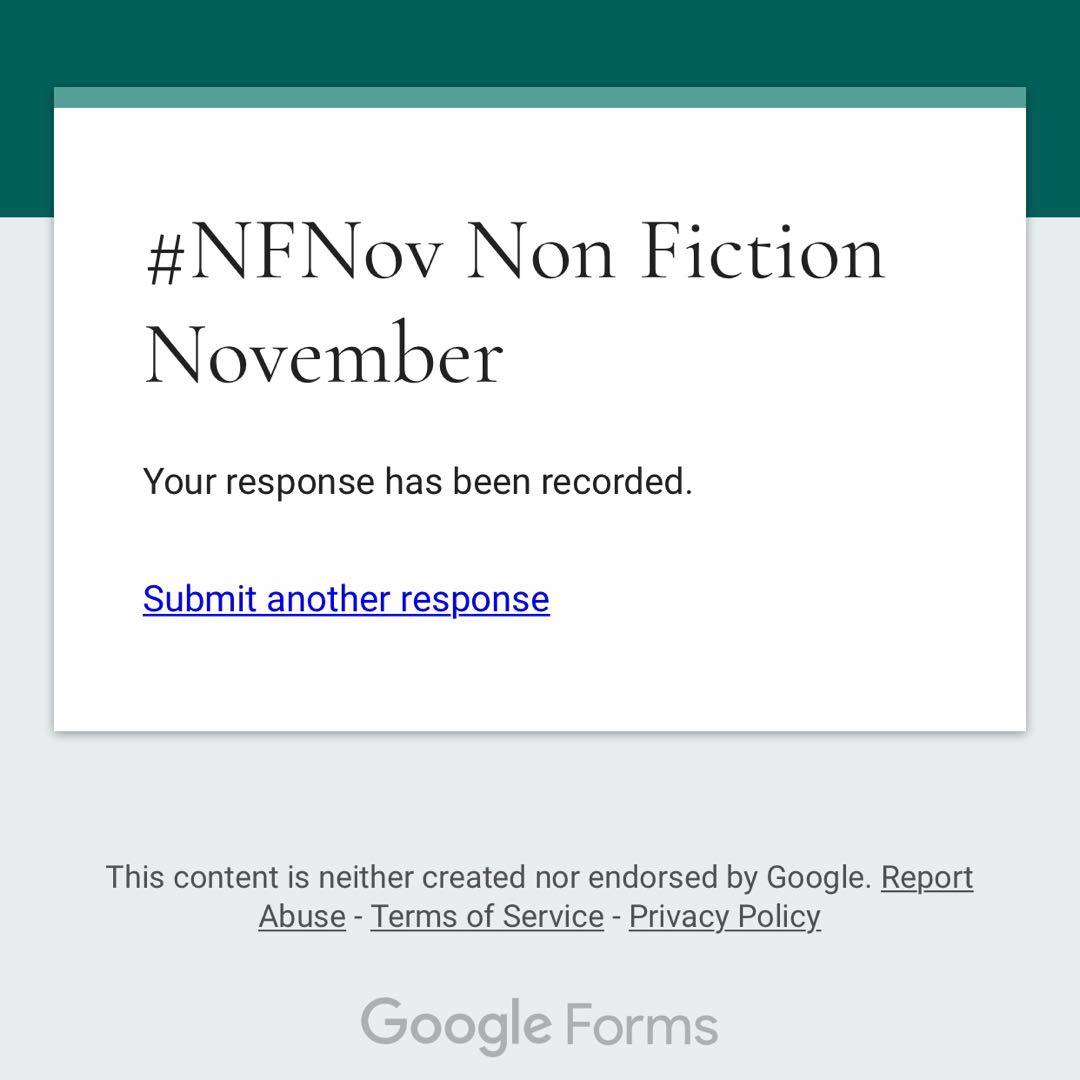The width and height of the screenshot is (1080, 1080).
Task: Click the word Your in the confirmation message
Action: 180,482
